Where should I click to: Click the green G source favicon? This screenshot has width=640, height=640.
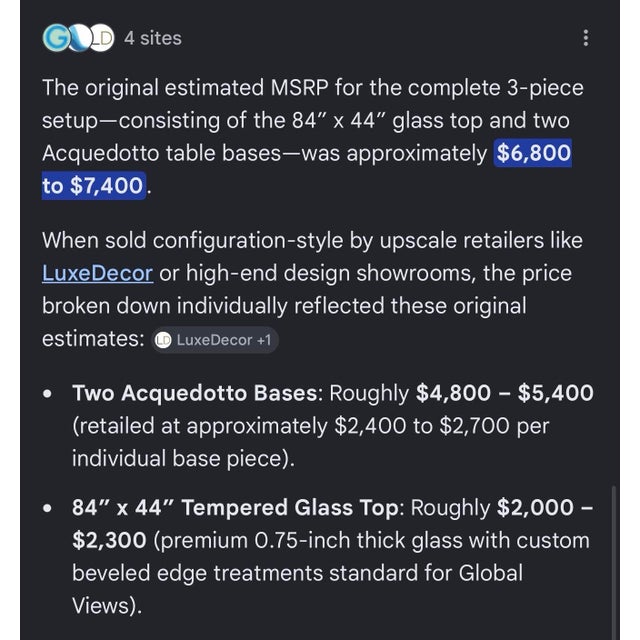[55, 38]
